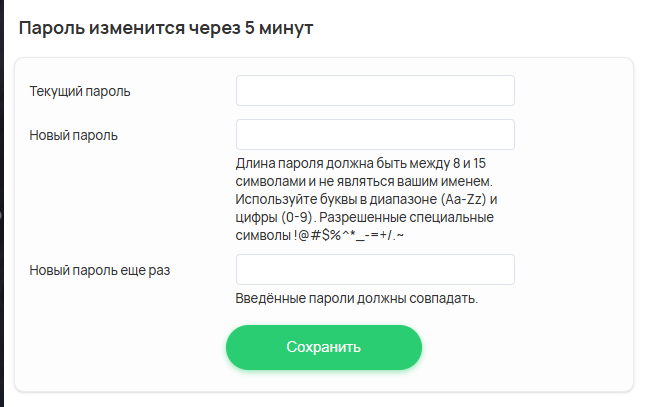Click the heading Пароль изменится через 5 минут
The height and width of the screenshot is (407, 664).
click(166, 29)
